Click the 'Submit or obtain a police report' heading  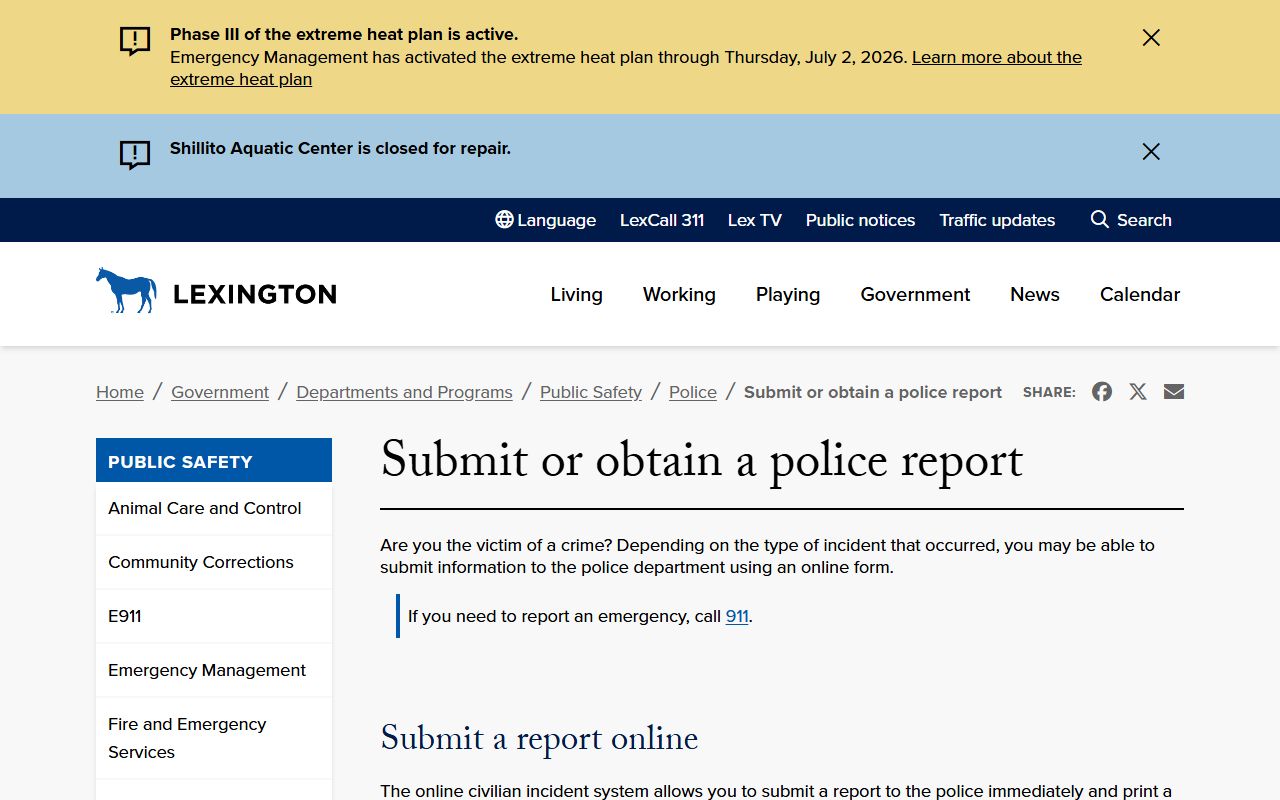702,460
